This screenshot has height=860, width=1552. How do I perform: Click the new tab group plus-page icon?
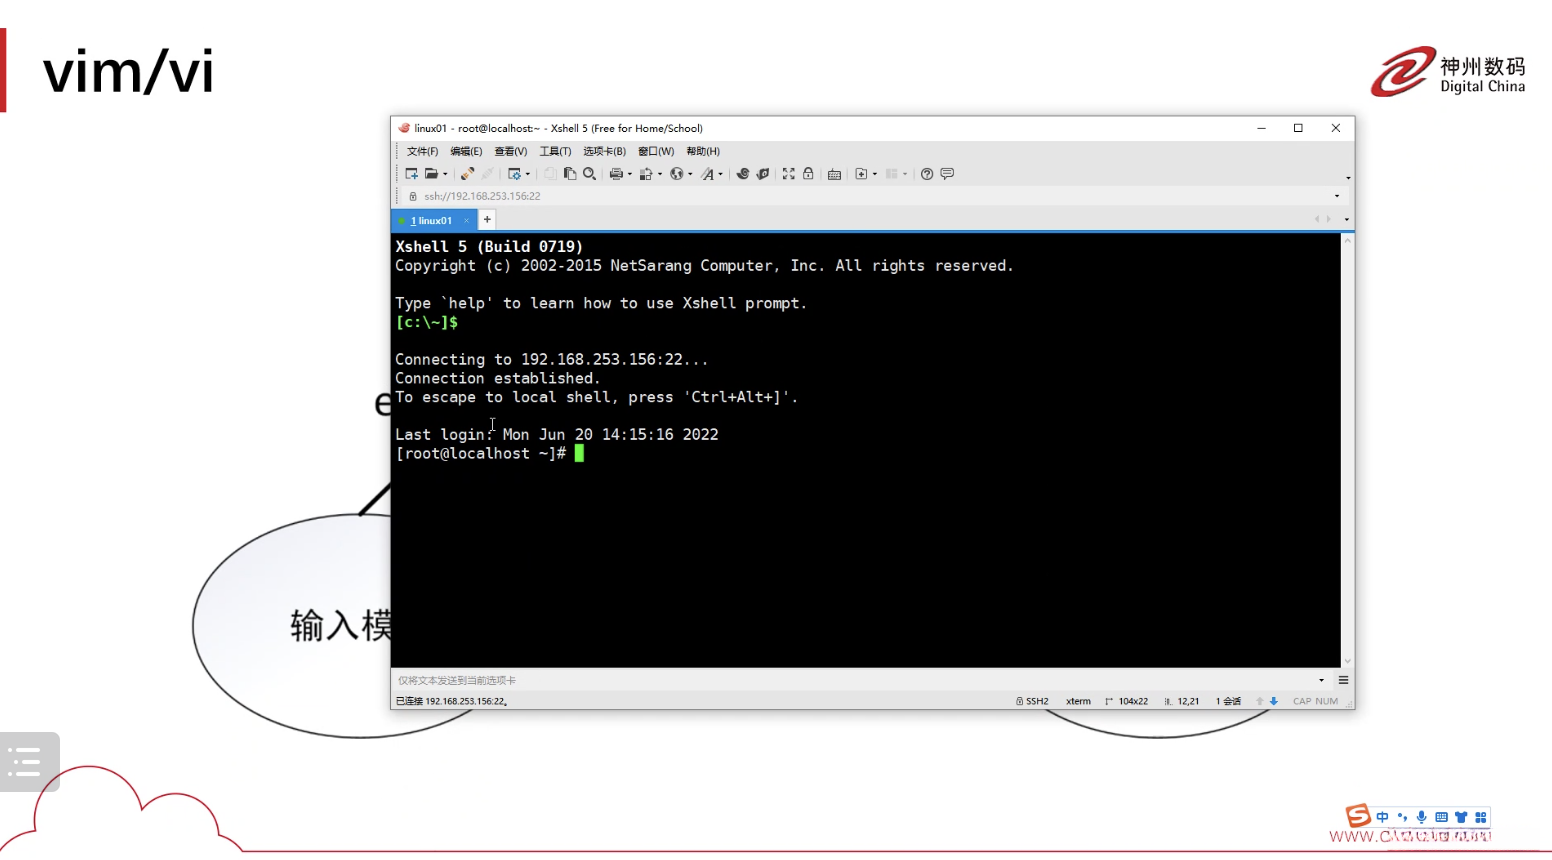coord(861,174)
